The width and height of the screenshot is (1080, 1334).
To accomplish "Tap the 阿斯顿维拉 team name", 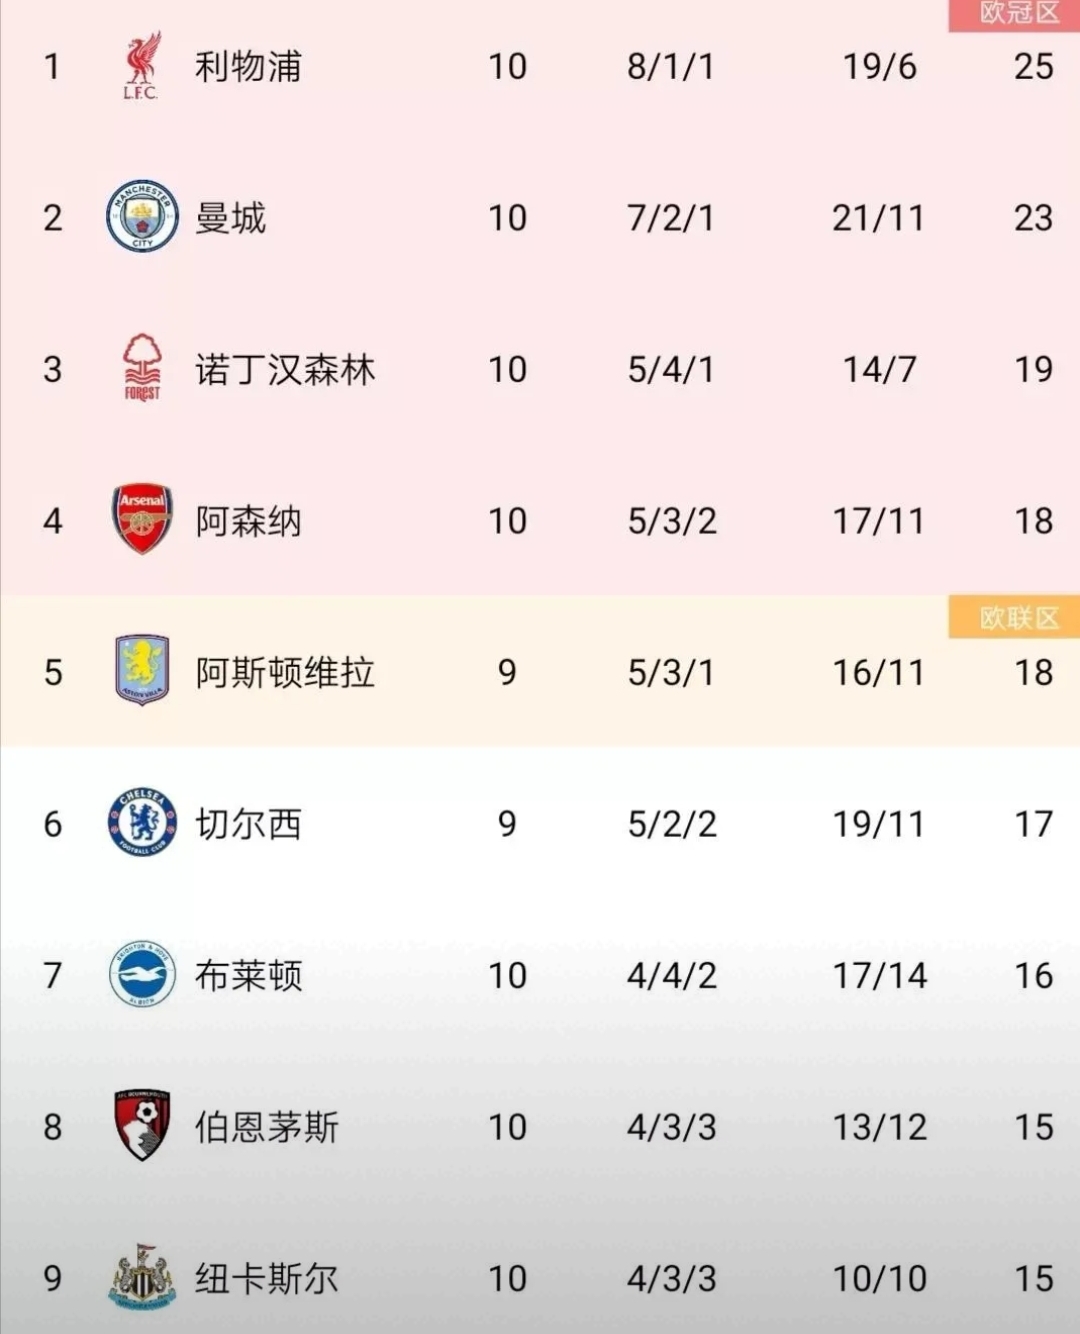I will click(285, 672).
